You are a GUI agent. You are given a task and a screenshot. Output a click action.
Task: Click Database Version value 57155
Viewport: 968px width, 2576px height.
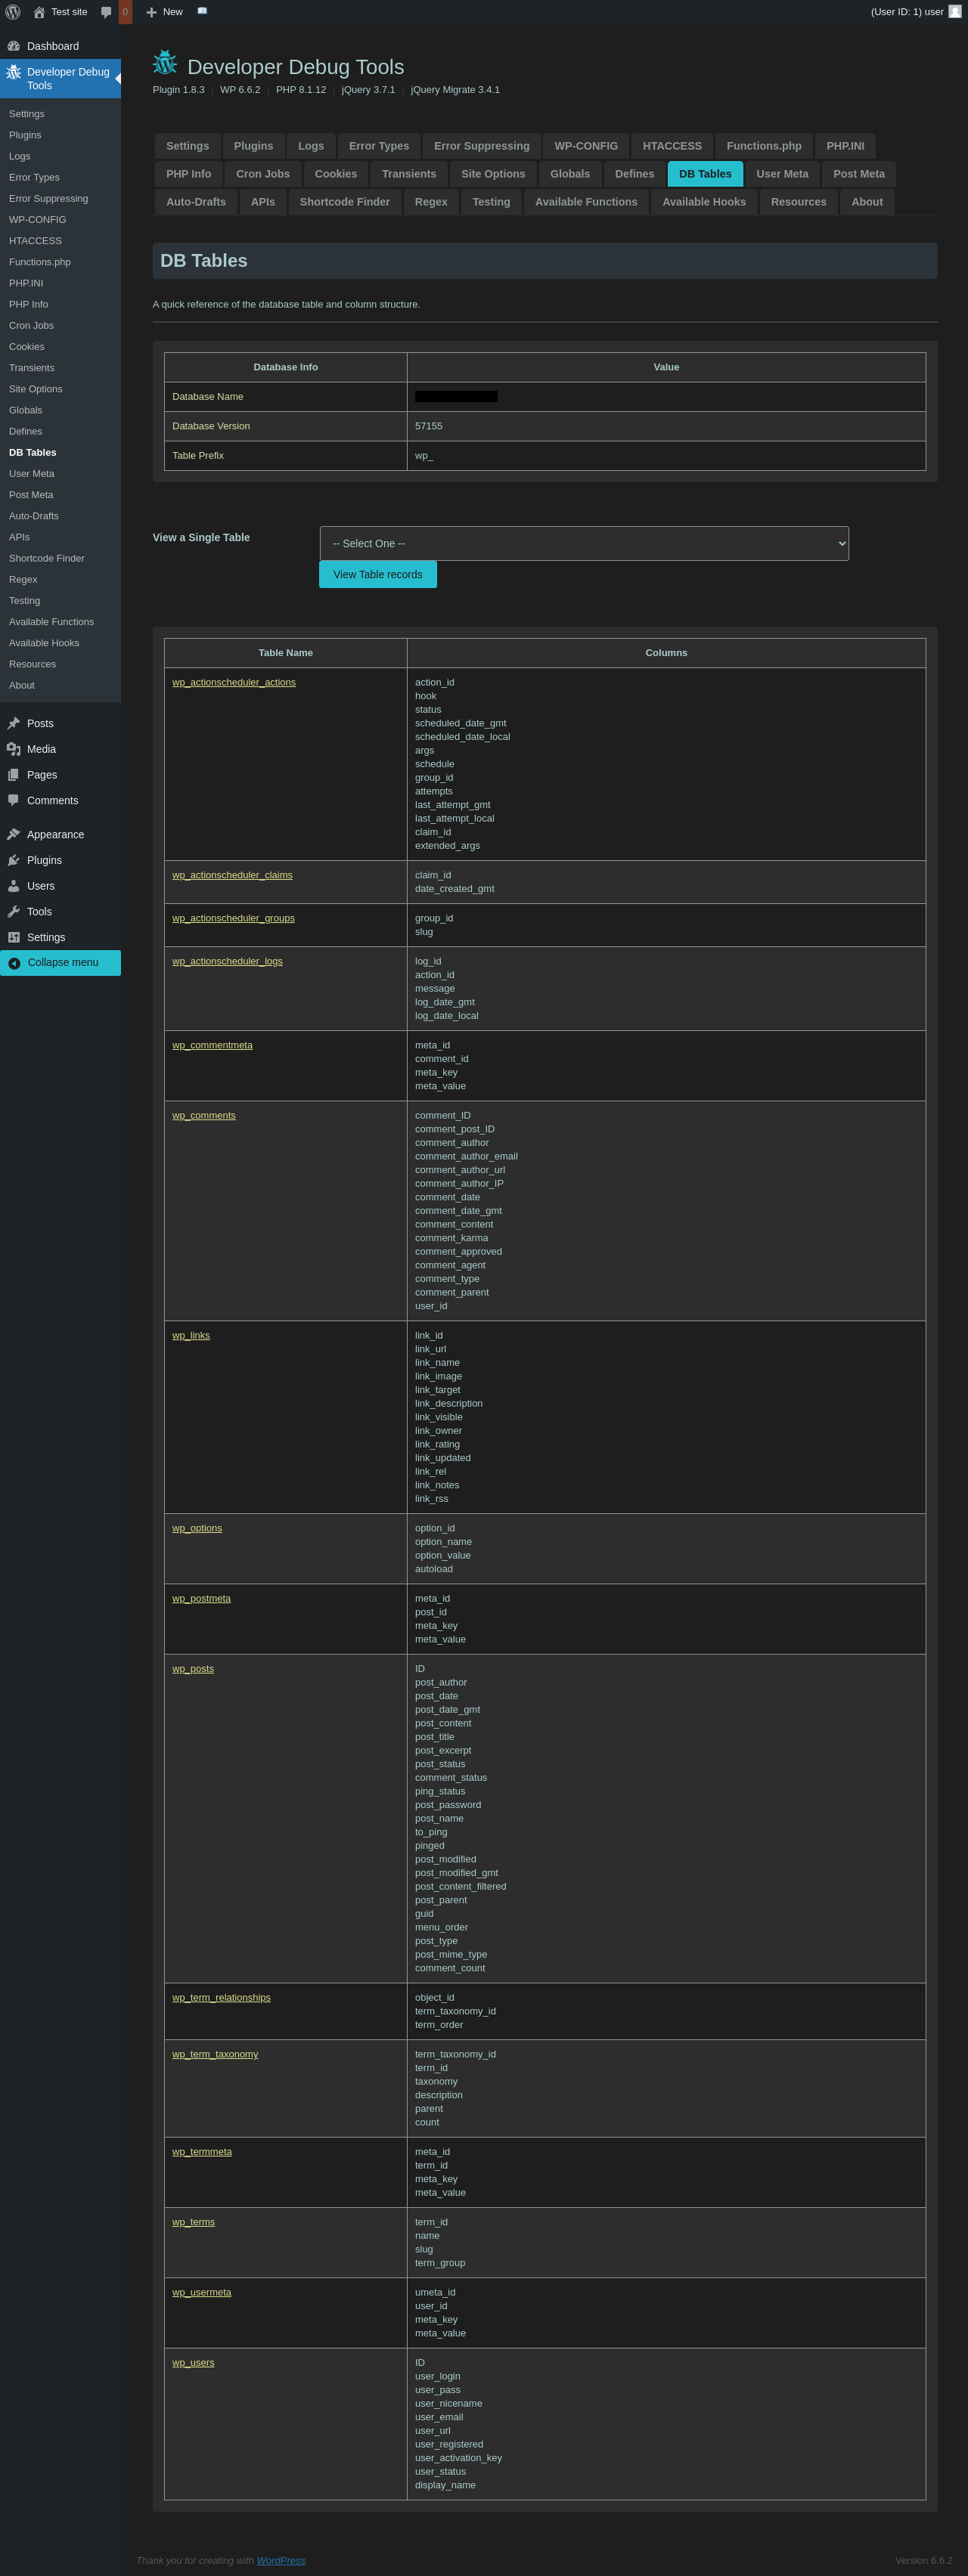click(x=428, y=426)
